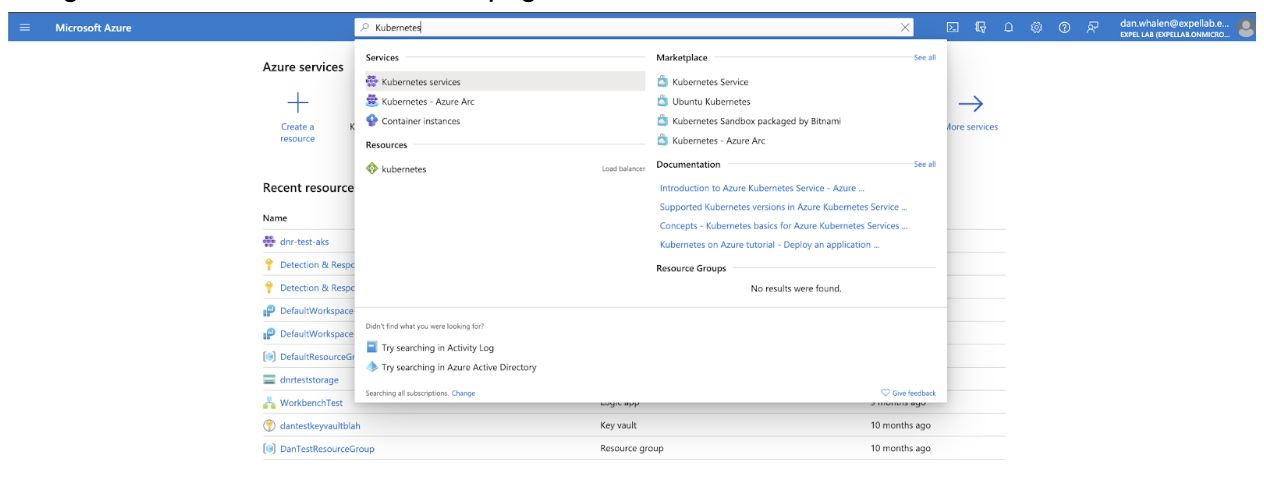The height and width of the screenshot is (486, 1264).
Task: Click Microsoft Azure home title
Action: [93, 28]
